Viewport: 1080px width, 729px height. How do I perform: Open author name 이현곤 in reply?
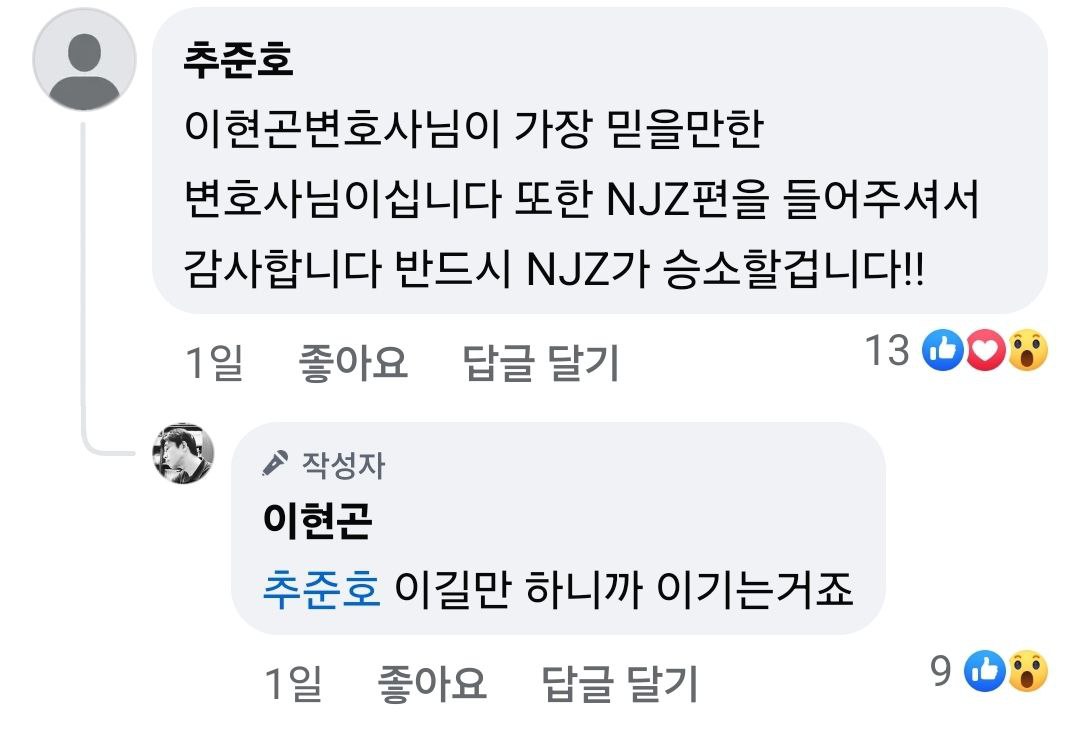[x=318, y=520]
